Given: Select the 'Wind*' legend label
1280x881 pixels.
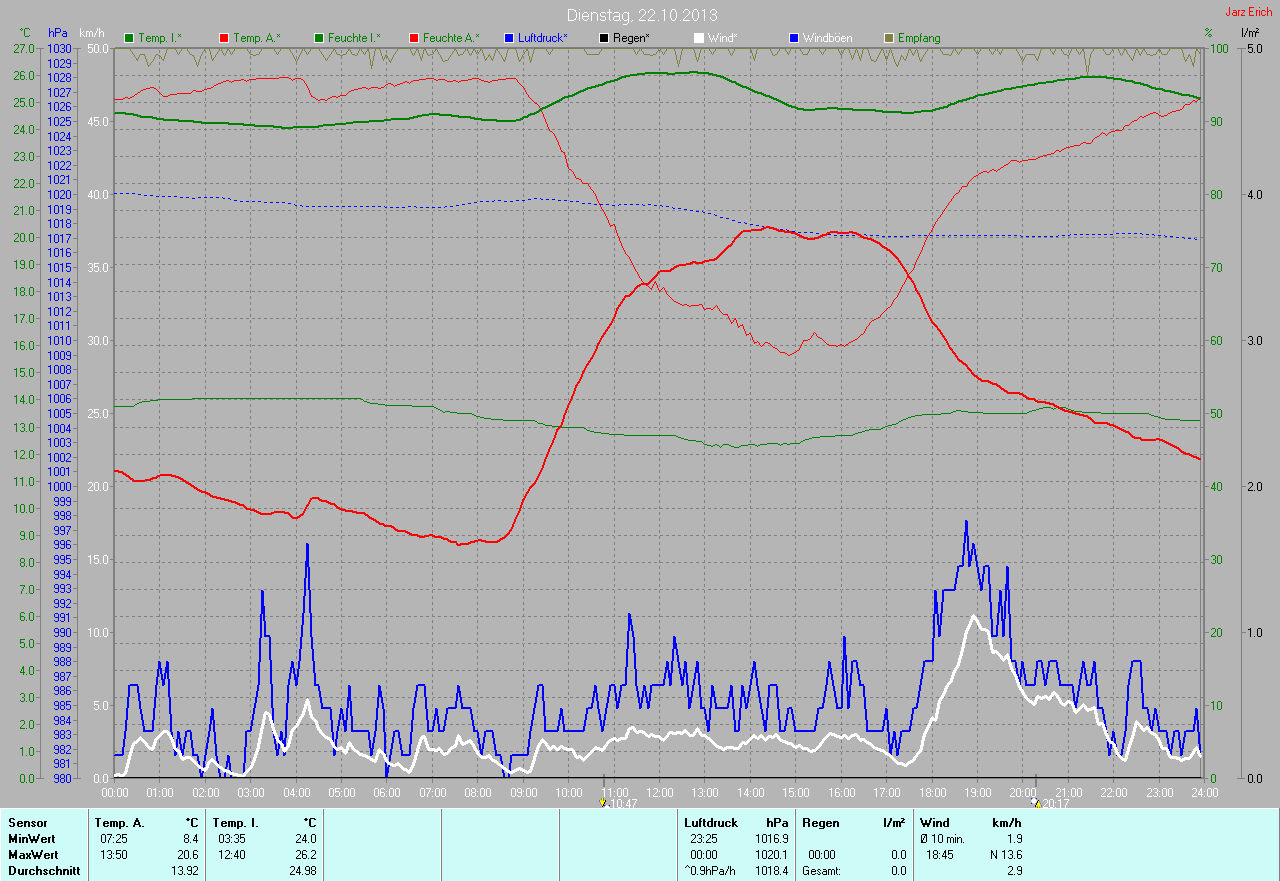Looking at the screenshot, I should click(x=723, y=38).
